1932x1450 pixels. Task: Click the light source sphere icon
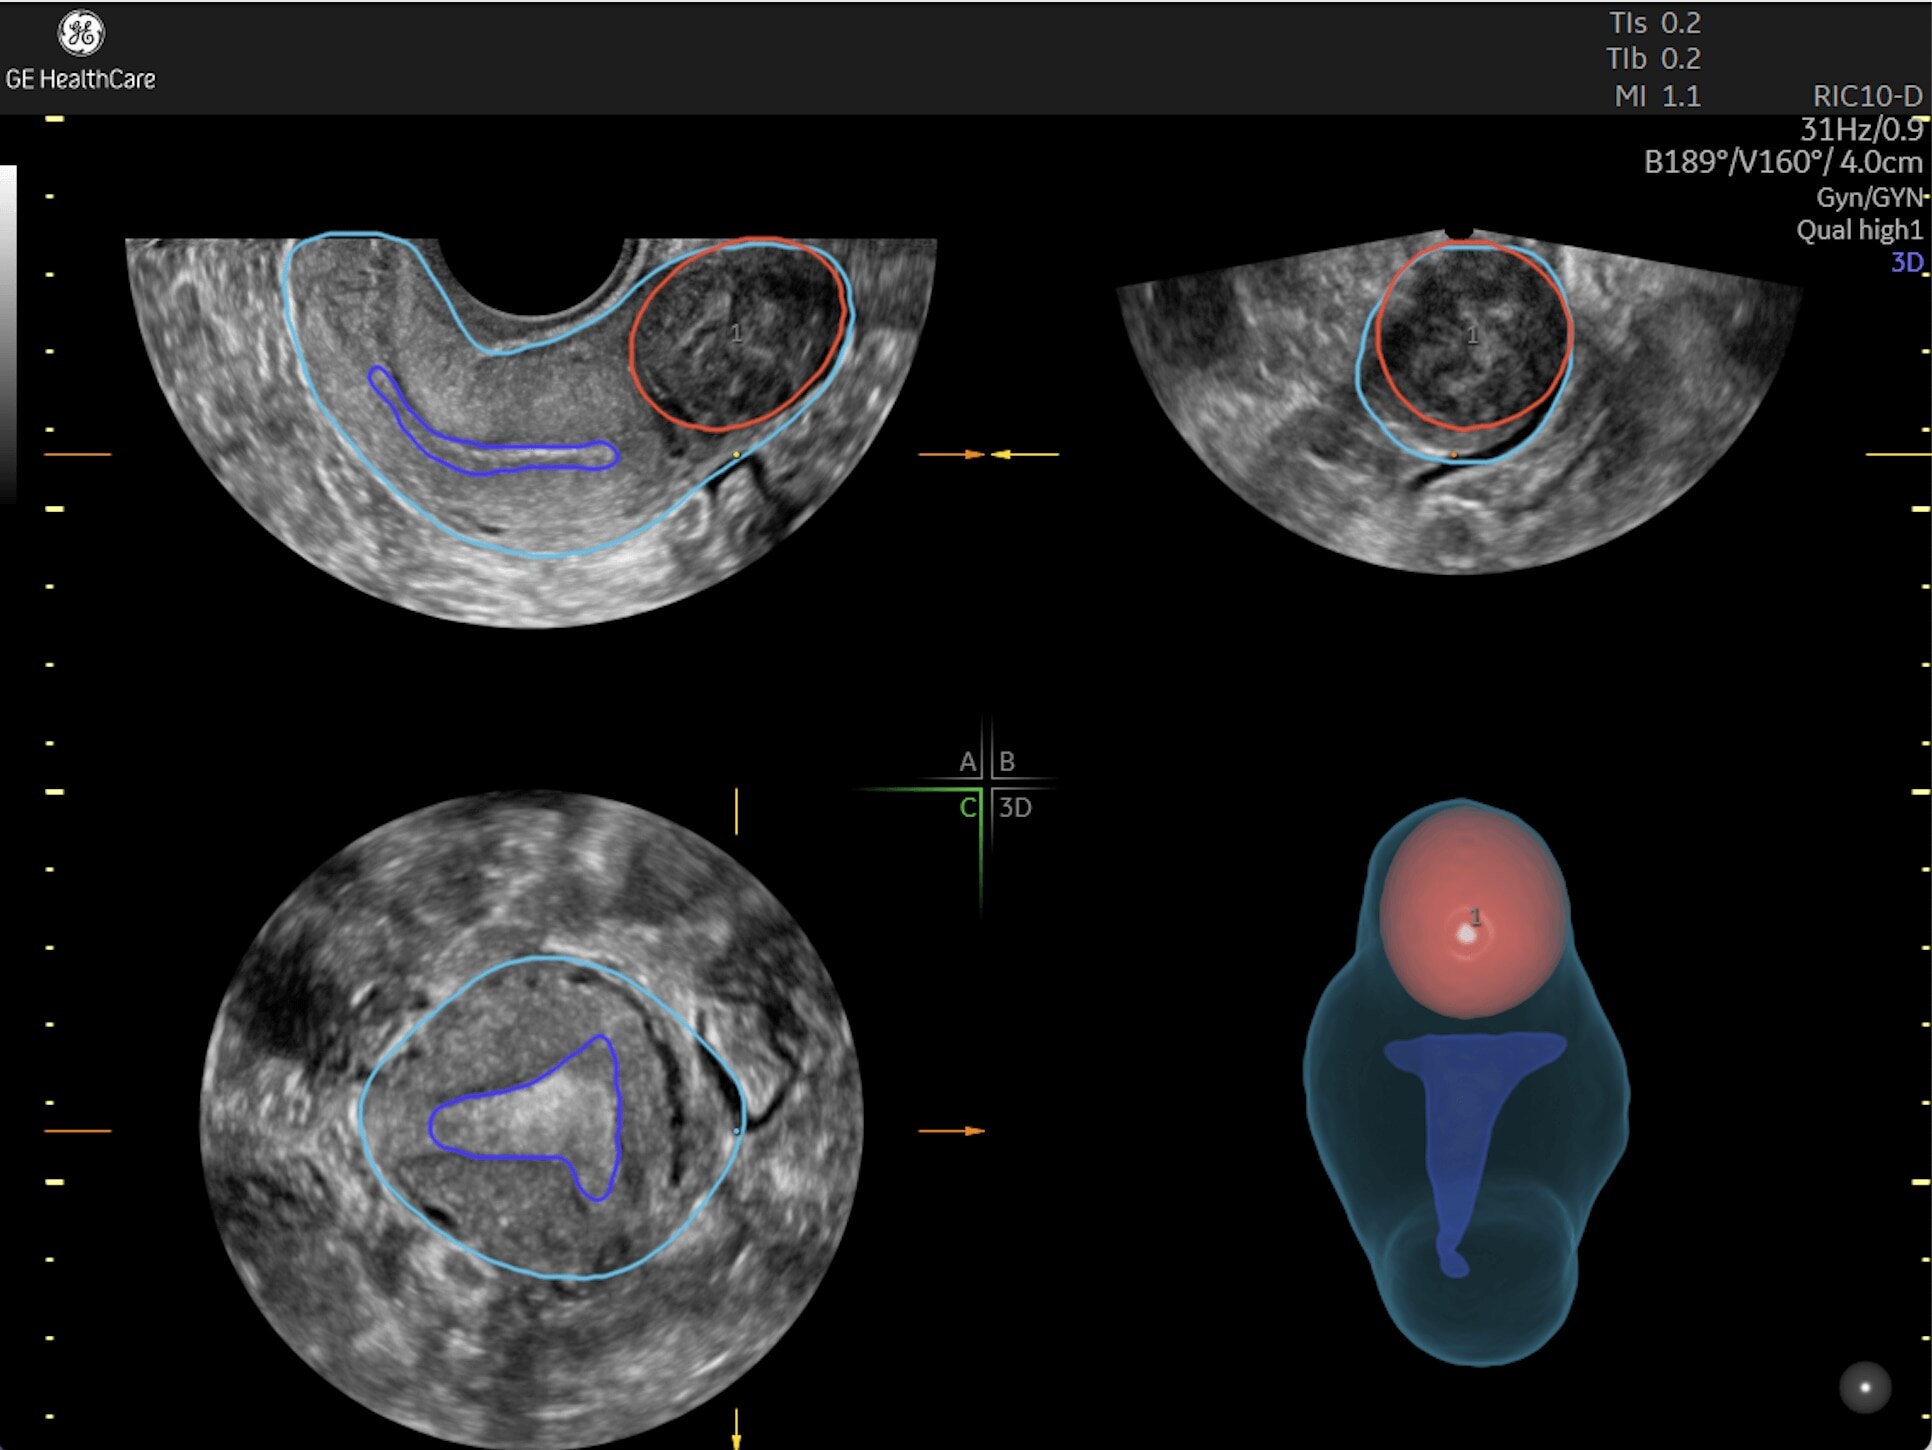1864,1387
